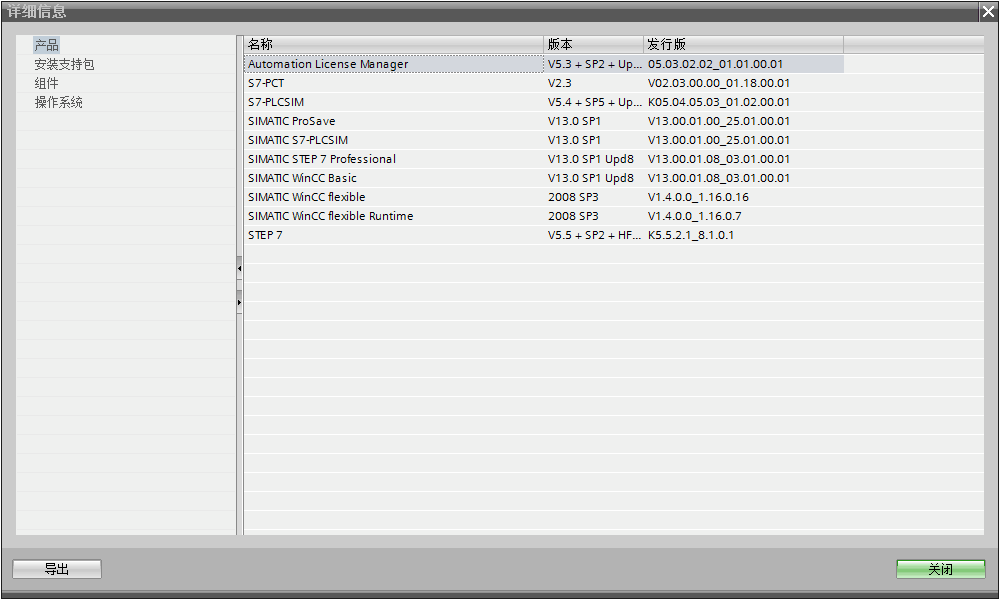Select the SIMATIC WinCC flexible name cell

click(393, 197)
